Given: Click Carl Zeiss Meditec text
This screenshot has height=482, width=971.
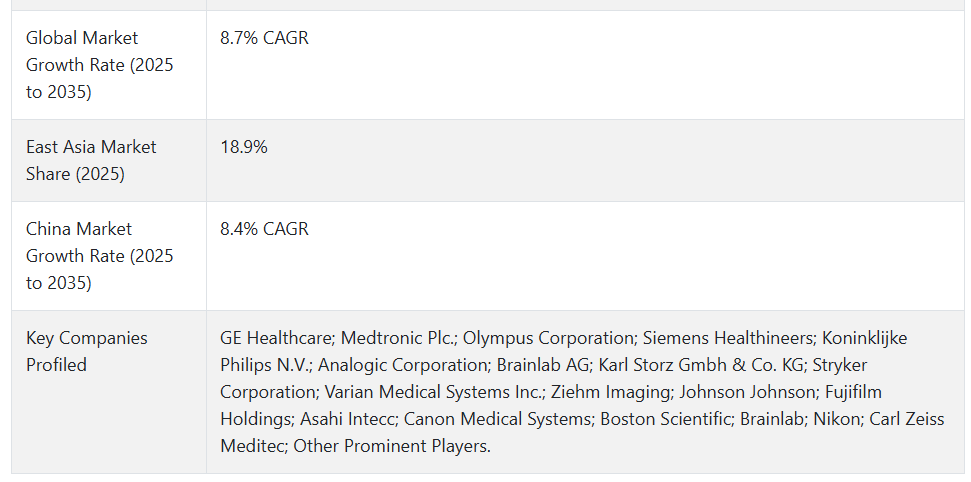Looking at the screenshot, I should click(x=582, y=432).
